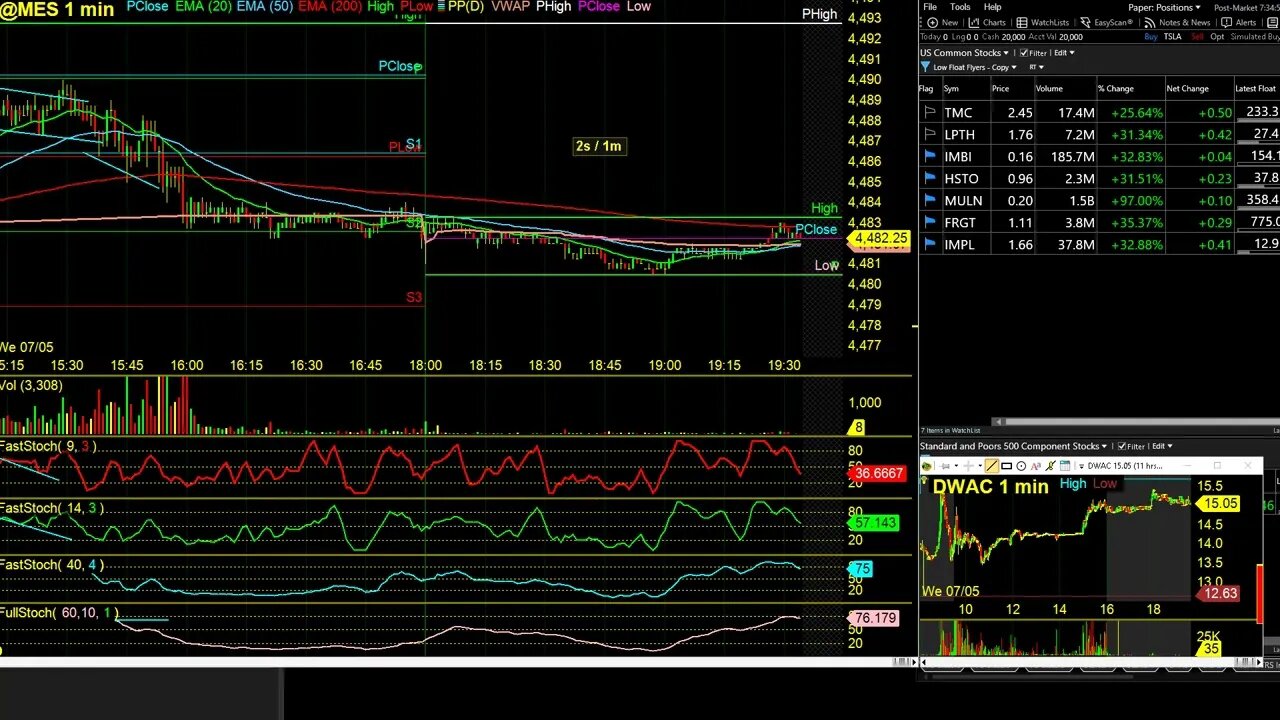Open the pointer tool dropdown arrow in DWAC toolbar
The image size is (1280, 720).
[x=980, y=466]
